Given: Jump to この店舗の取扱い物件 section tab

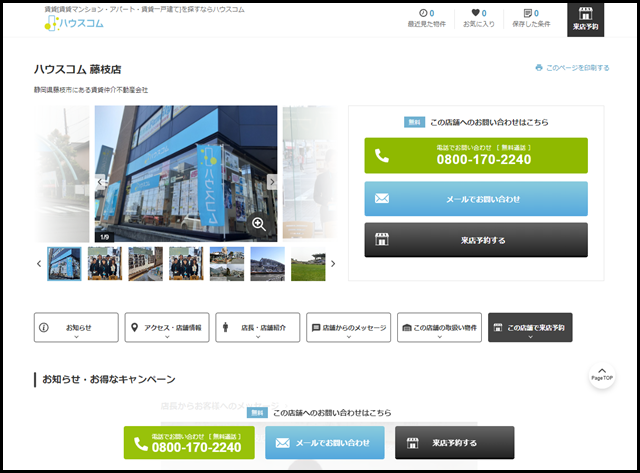Looking at the screenshot, I should coord(439,327).
